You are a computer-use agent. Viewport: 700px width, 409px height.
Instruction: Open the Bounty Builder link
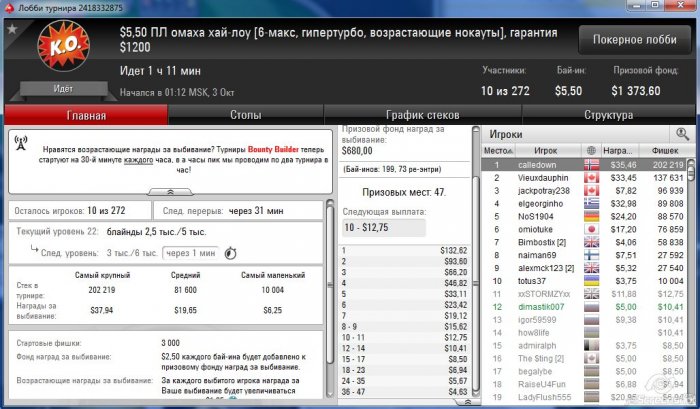(x=273, y=150)
